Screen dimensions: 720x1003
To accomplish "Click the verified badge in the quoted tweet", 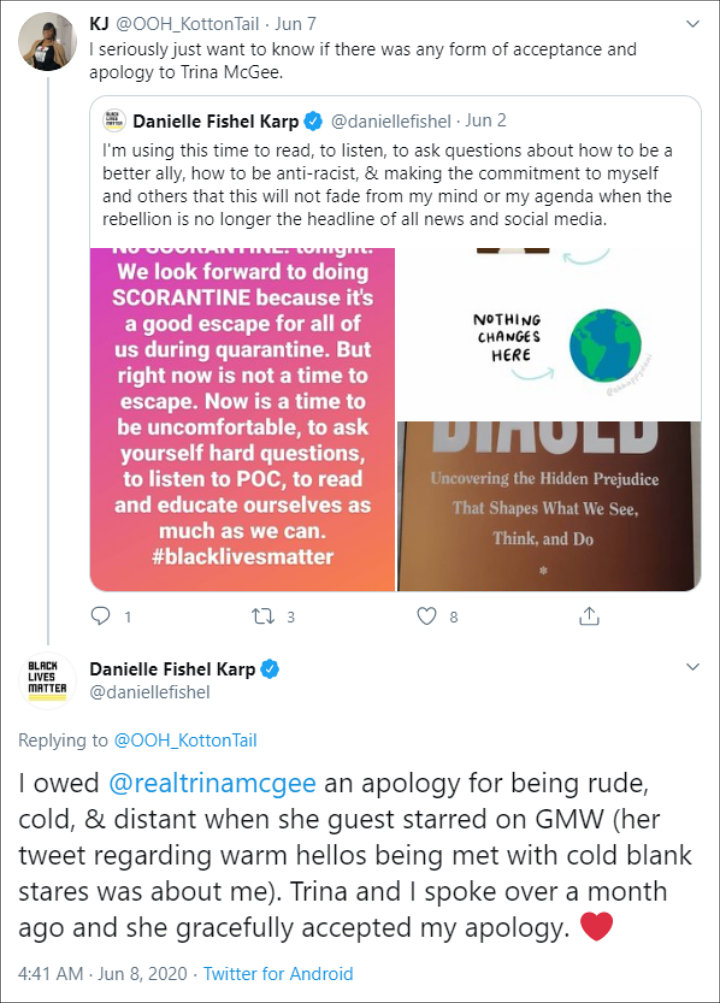I will (313, 120).
